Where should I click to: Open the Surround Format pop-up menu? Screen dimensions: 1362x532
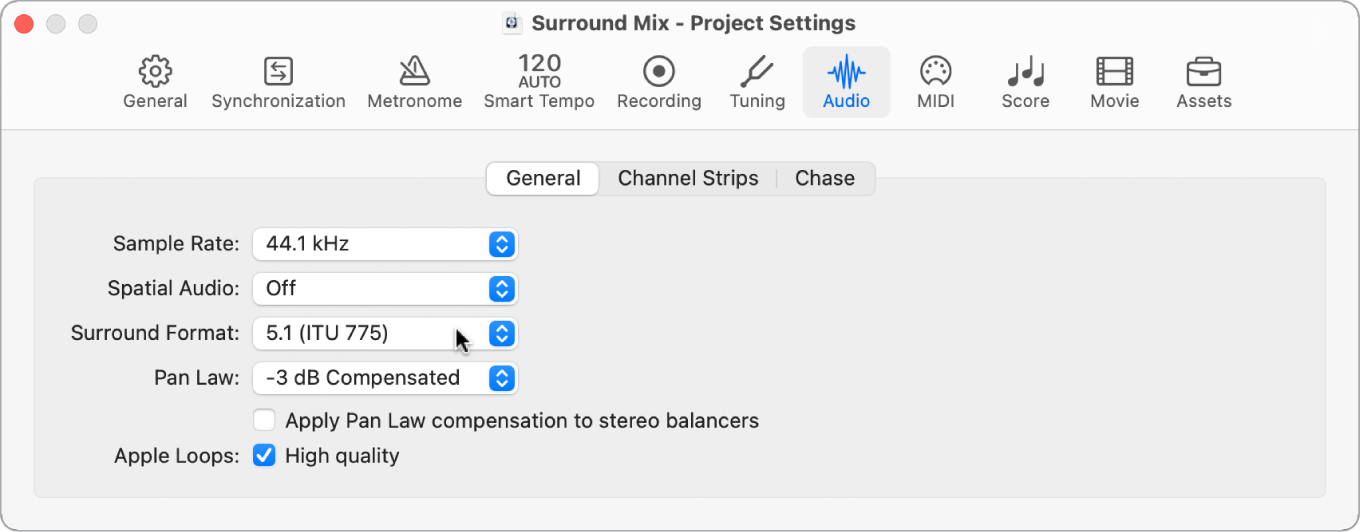(x=385, y=333)
